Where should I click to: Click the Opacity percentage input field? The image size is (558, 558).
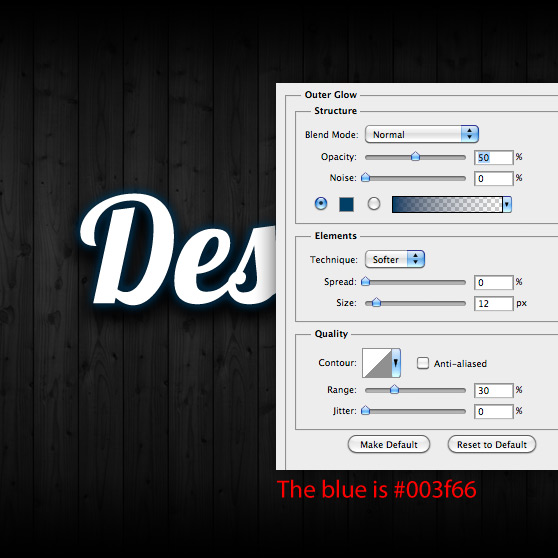pos(494,157)
